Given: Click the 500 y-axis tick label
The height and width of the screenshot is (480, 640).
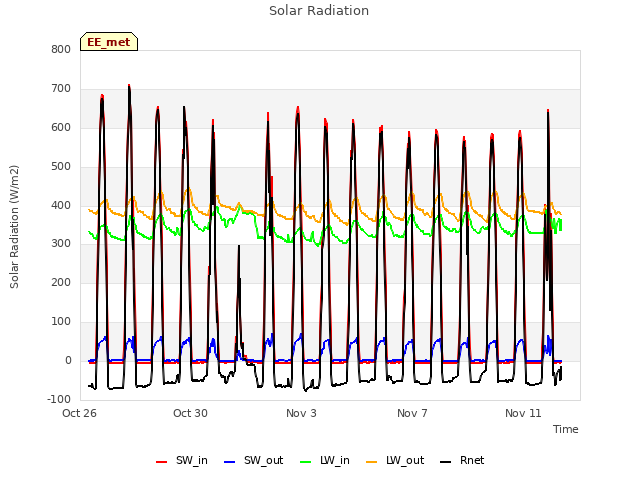Looking at the screenshot, I should click(61, 167).
